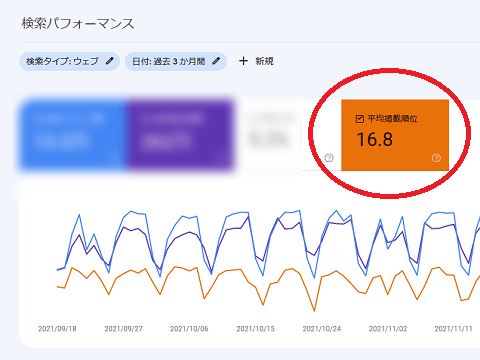Click the 2021/10/15 axis date label
This screenshot has height=360, width=480.
256,329
